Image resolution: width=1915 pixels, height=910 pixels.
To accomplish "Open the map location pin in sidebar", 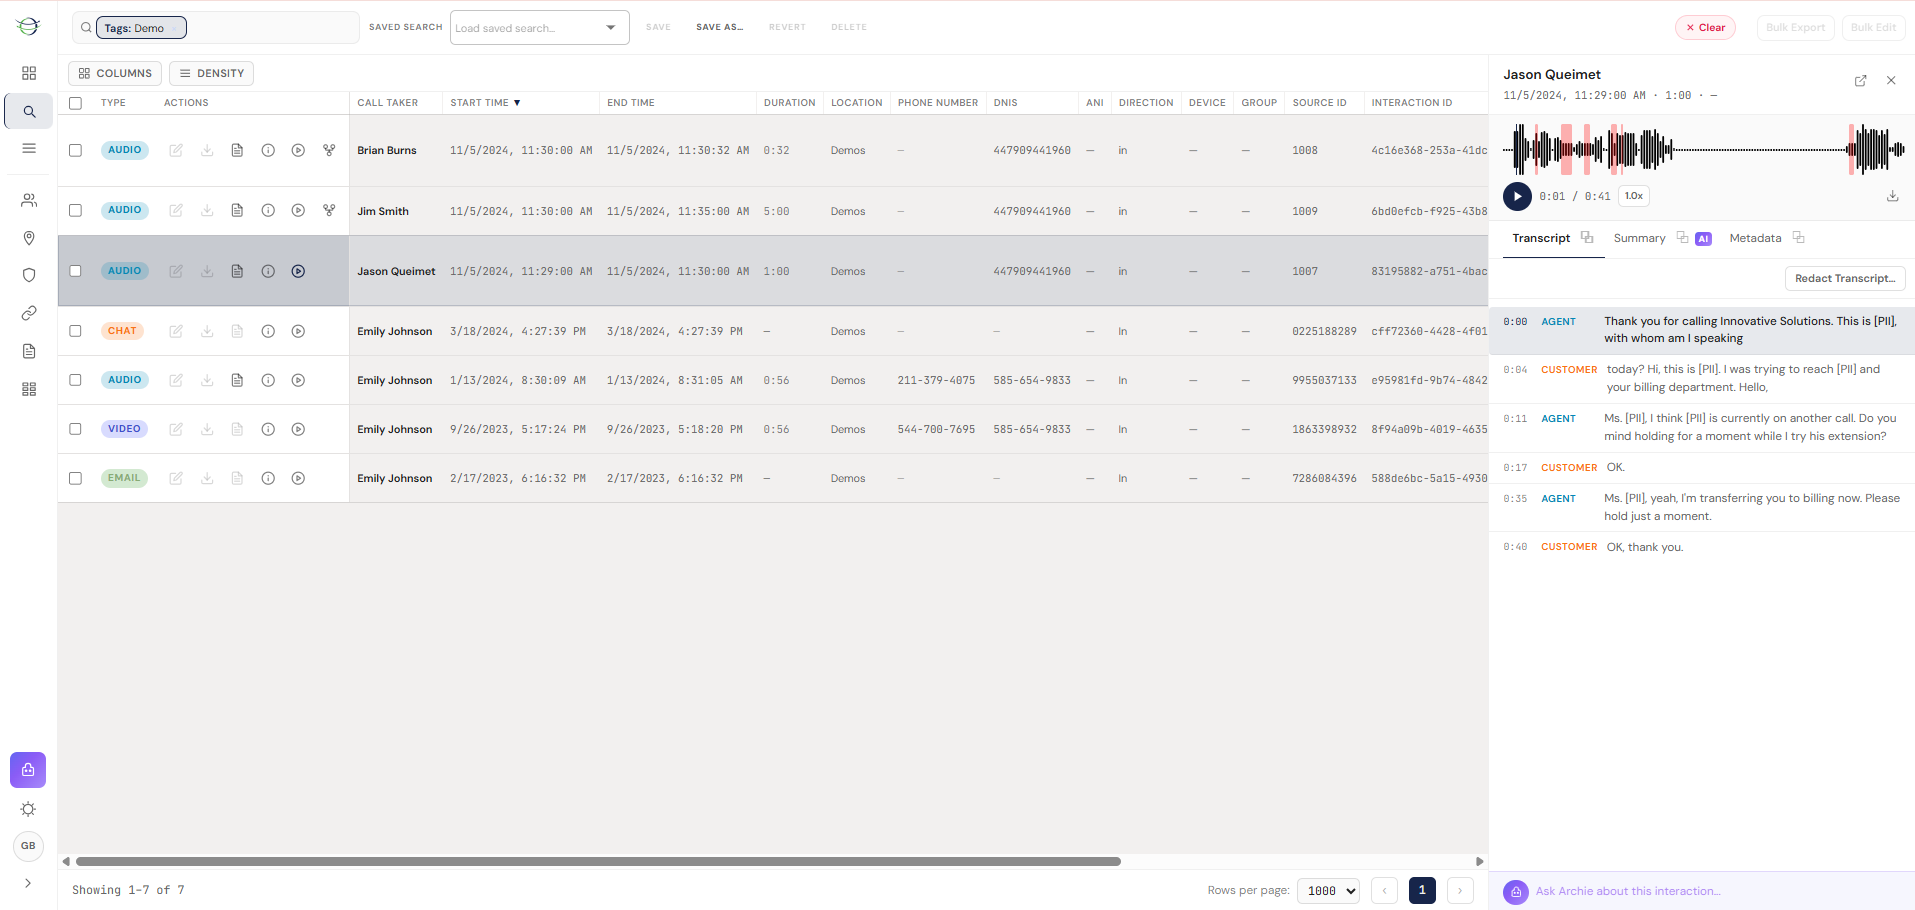I will [x=29, y=238].
